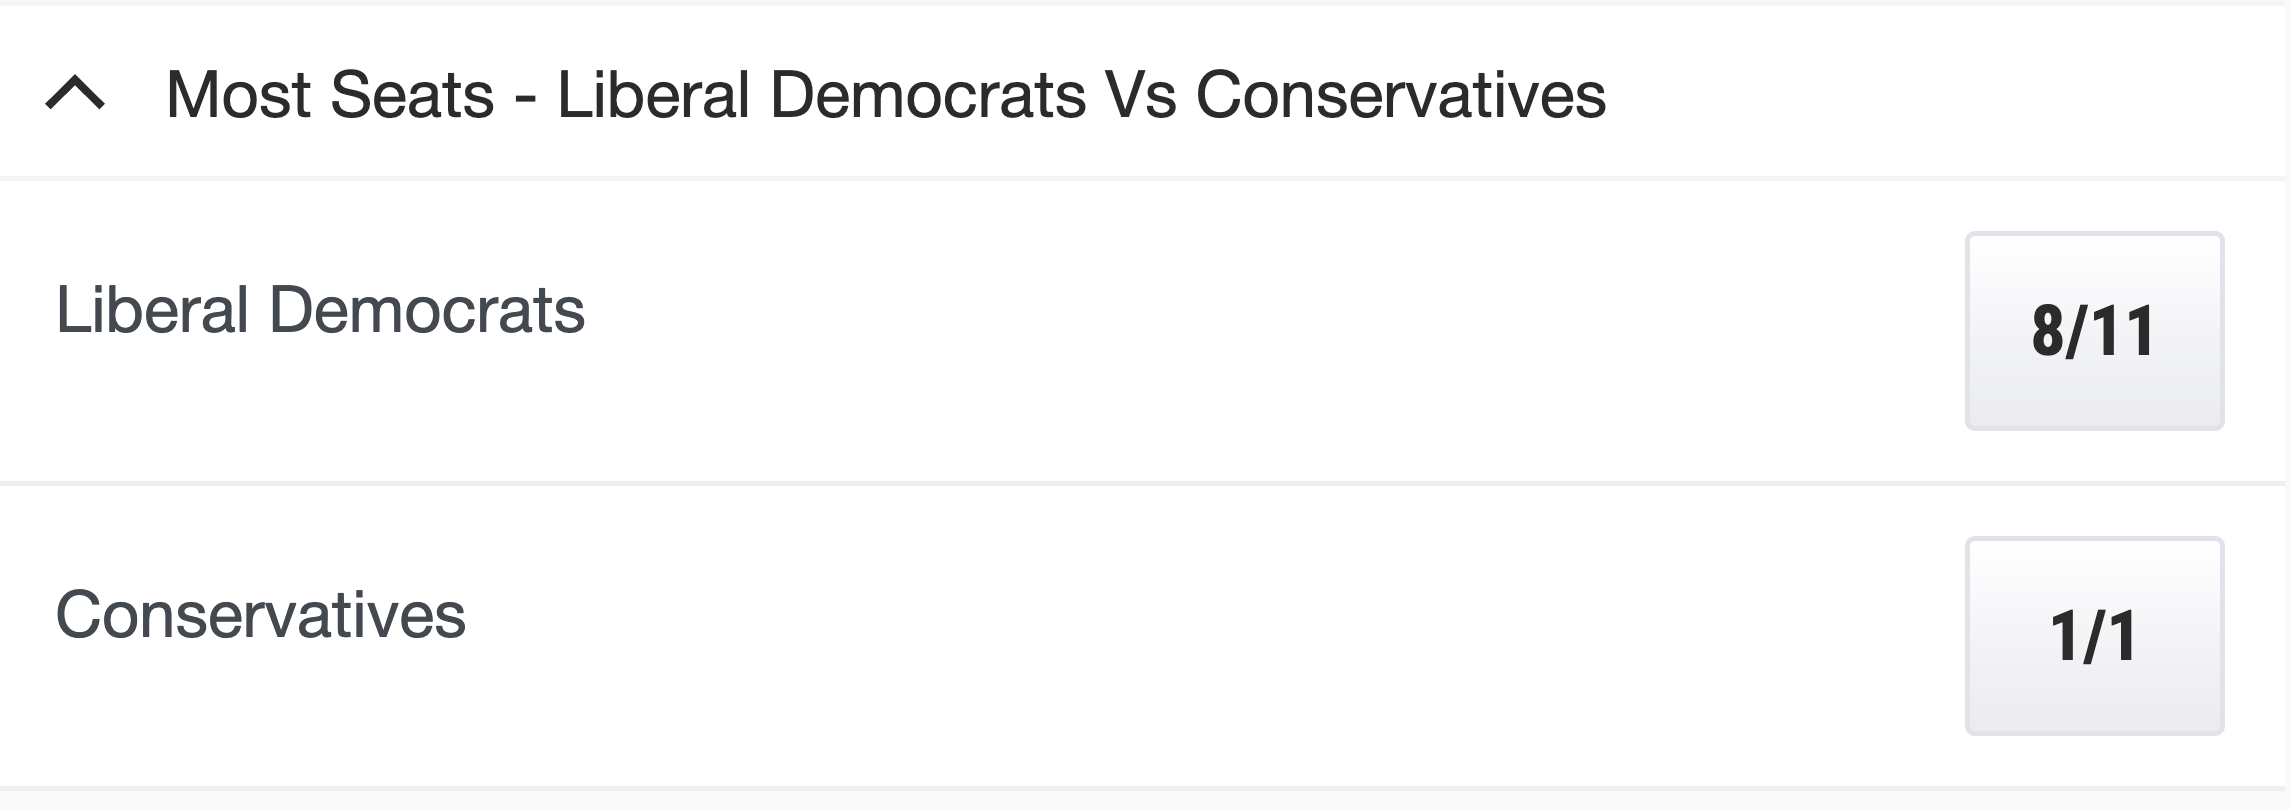Toggle the market header caret icon

tap(75, 95)
